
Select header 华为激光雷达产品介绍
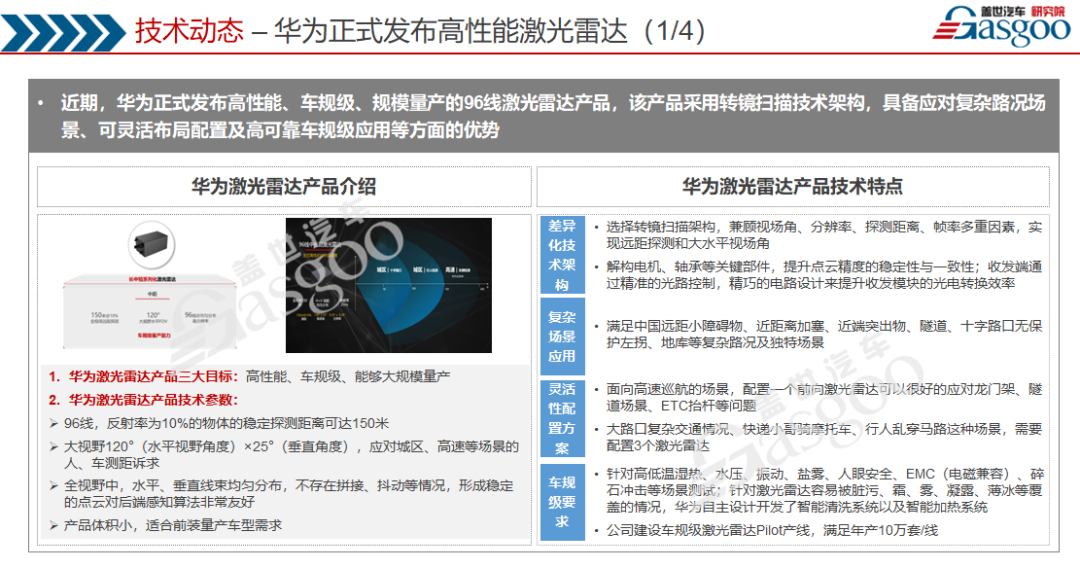pyautogui.click(x=284, y=187)
